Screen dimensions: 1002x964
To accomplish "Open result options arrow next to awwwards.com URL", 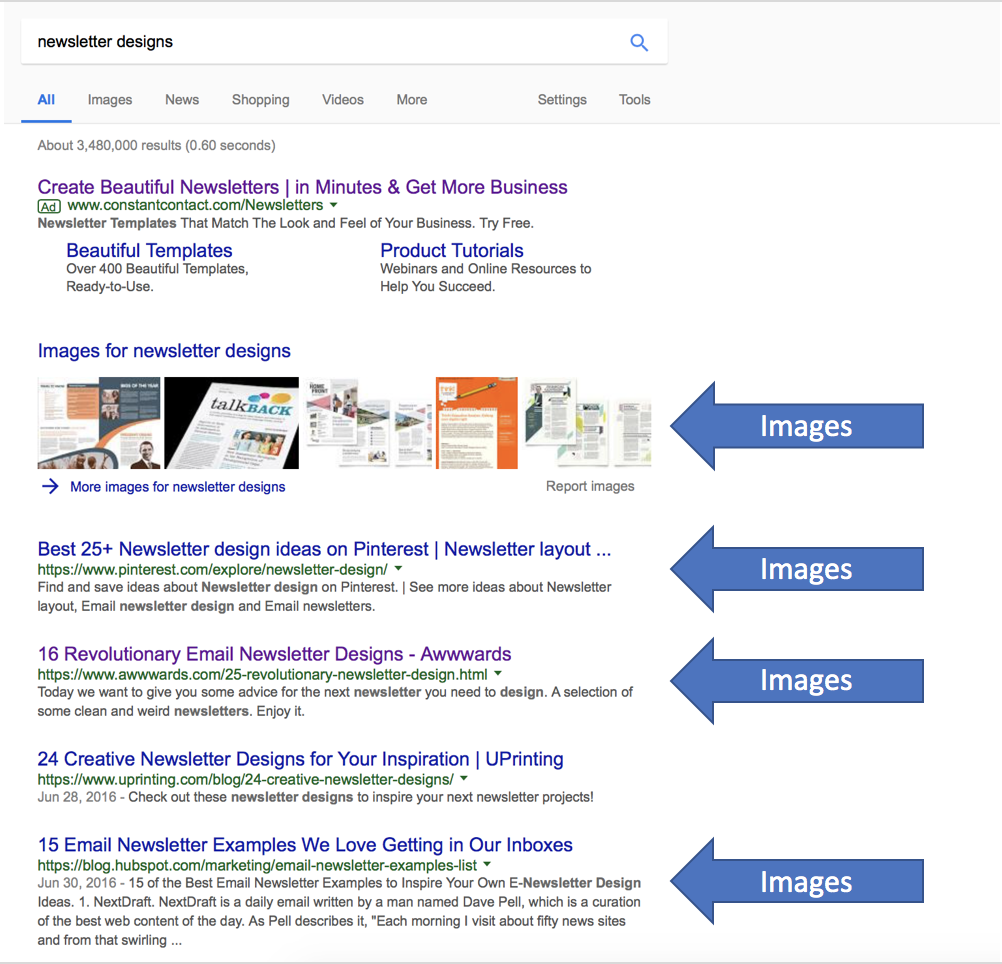I will tap(497, 673).
